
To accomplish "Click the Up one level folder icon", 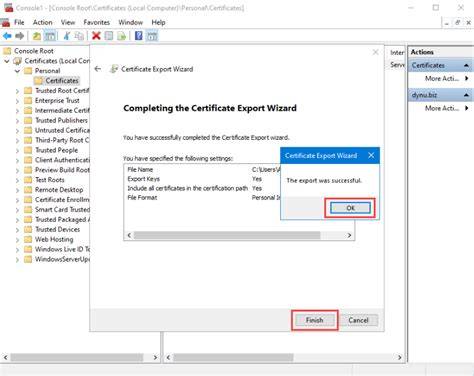I will pyautogui.click(x=37, y=36).
